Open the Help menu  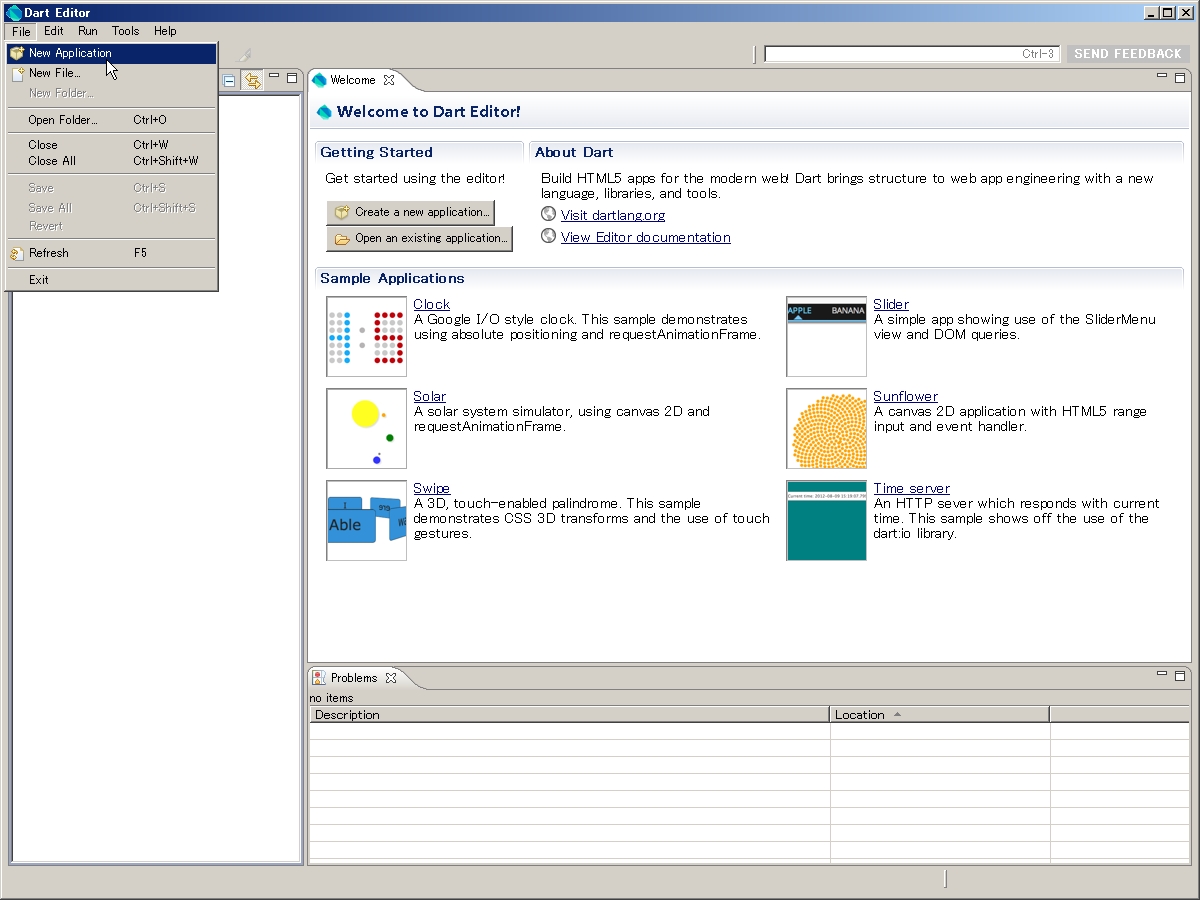[x=165, y=31]
